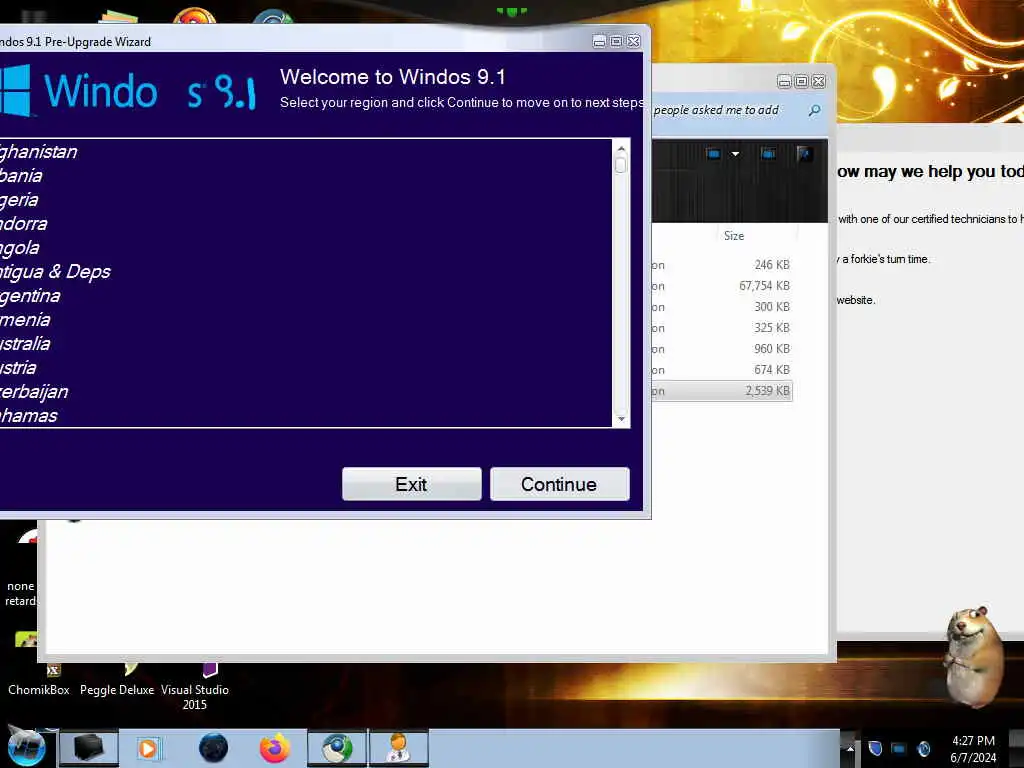Screen dimensions: 1024x768
Task: Open the Explorer help icon
Action: [804, 153]
